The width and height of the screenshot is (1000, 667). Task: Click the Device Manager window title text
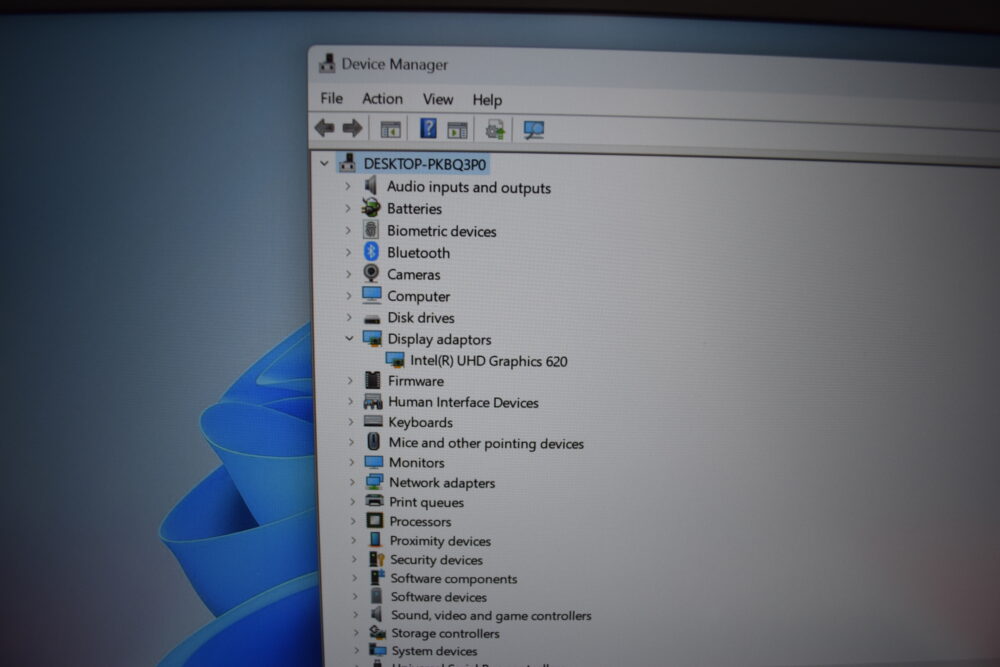tap(395, 64)
